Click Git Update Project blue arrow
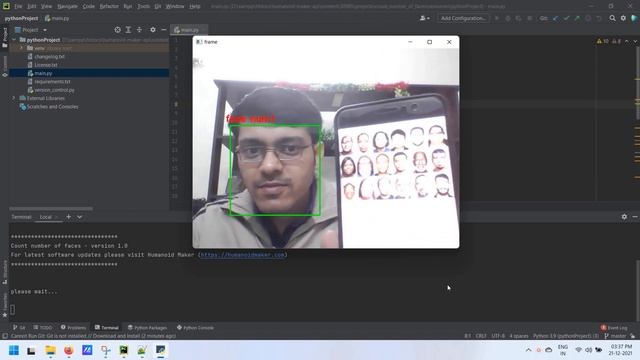 point(556,18)
